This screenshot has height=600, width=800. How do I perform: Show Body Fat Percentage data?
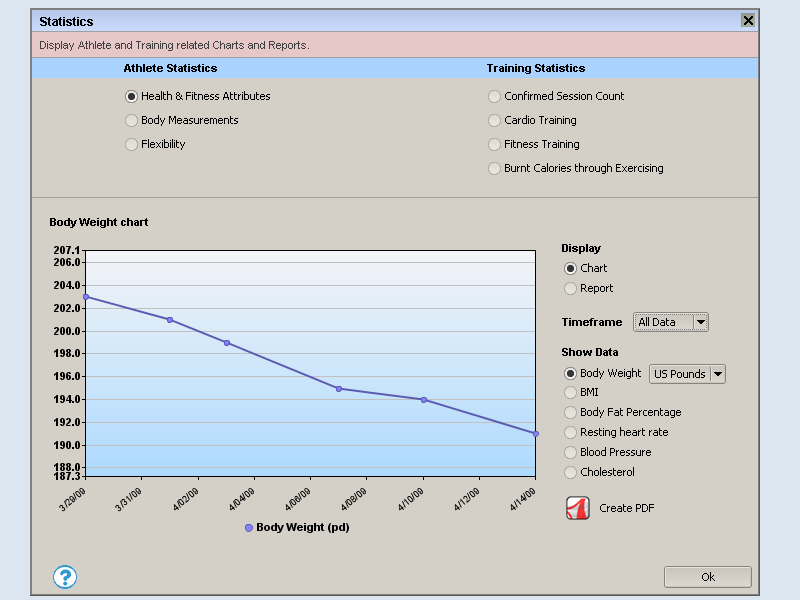coord(571,413)
